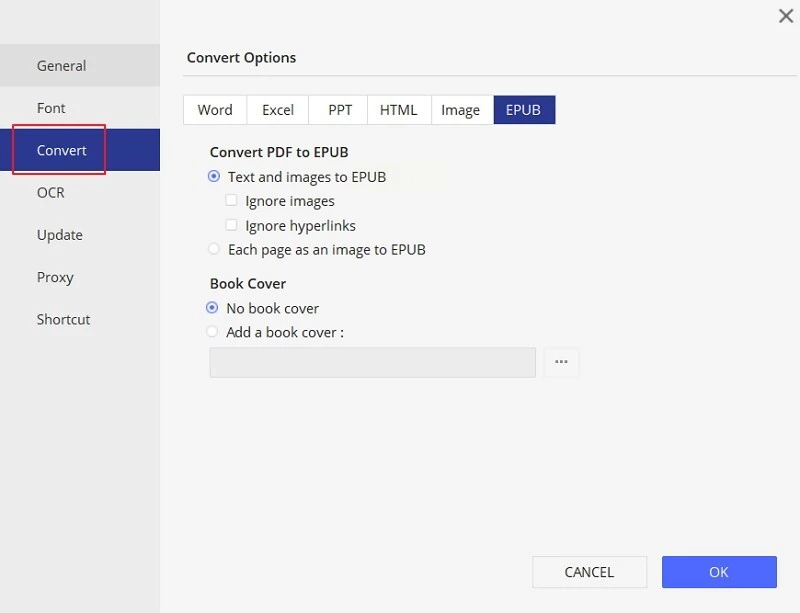Choose 'Each page as an image to EPUB'
Image resolution: width=800 pixels, height=613 pixels.
(214, 249)
